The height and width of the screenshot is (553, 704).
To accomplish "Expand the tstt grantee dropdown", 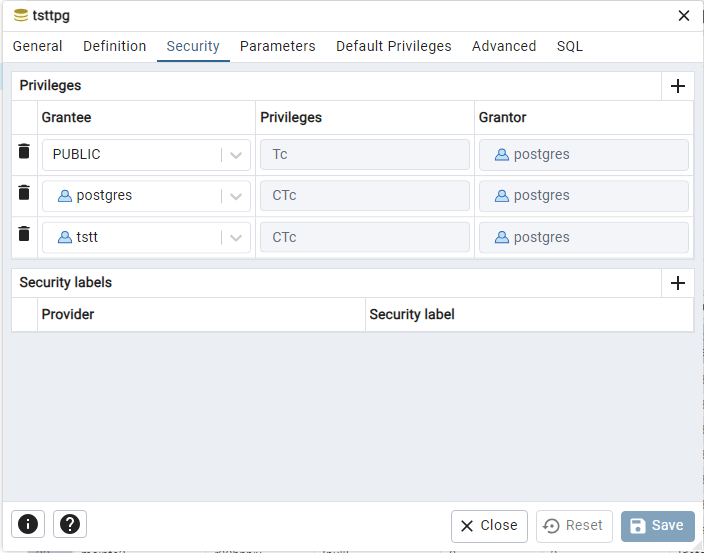I will [236, 237].
